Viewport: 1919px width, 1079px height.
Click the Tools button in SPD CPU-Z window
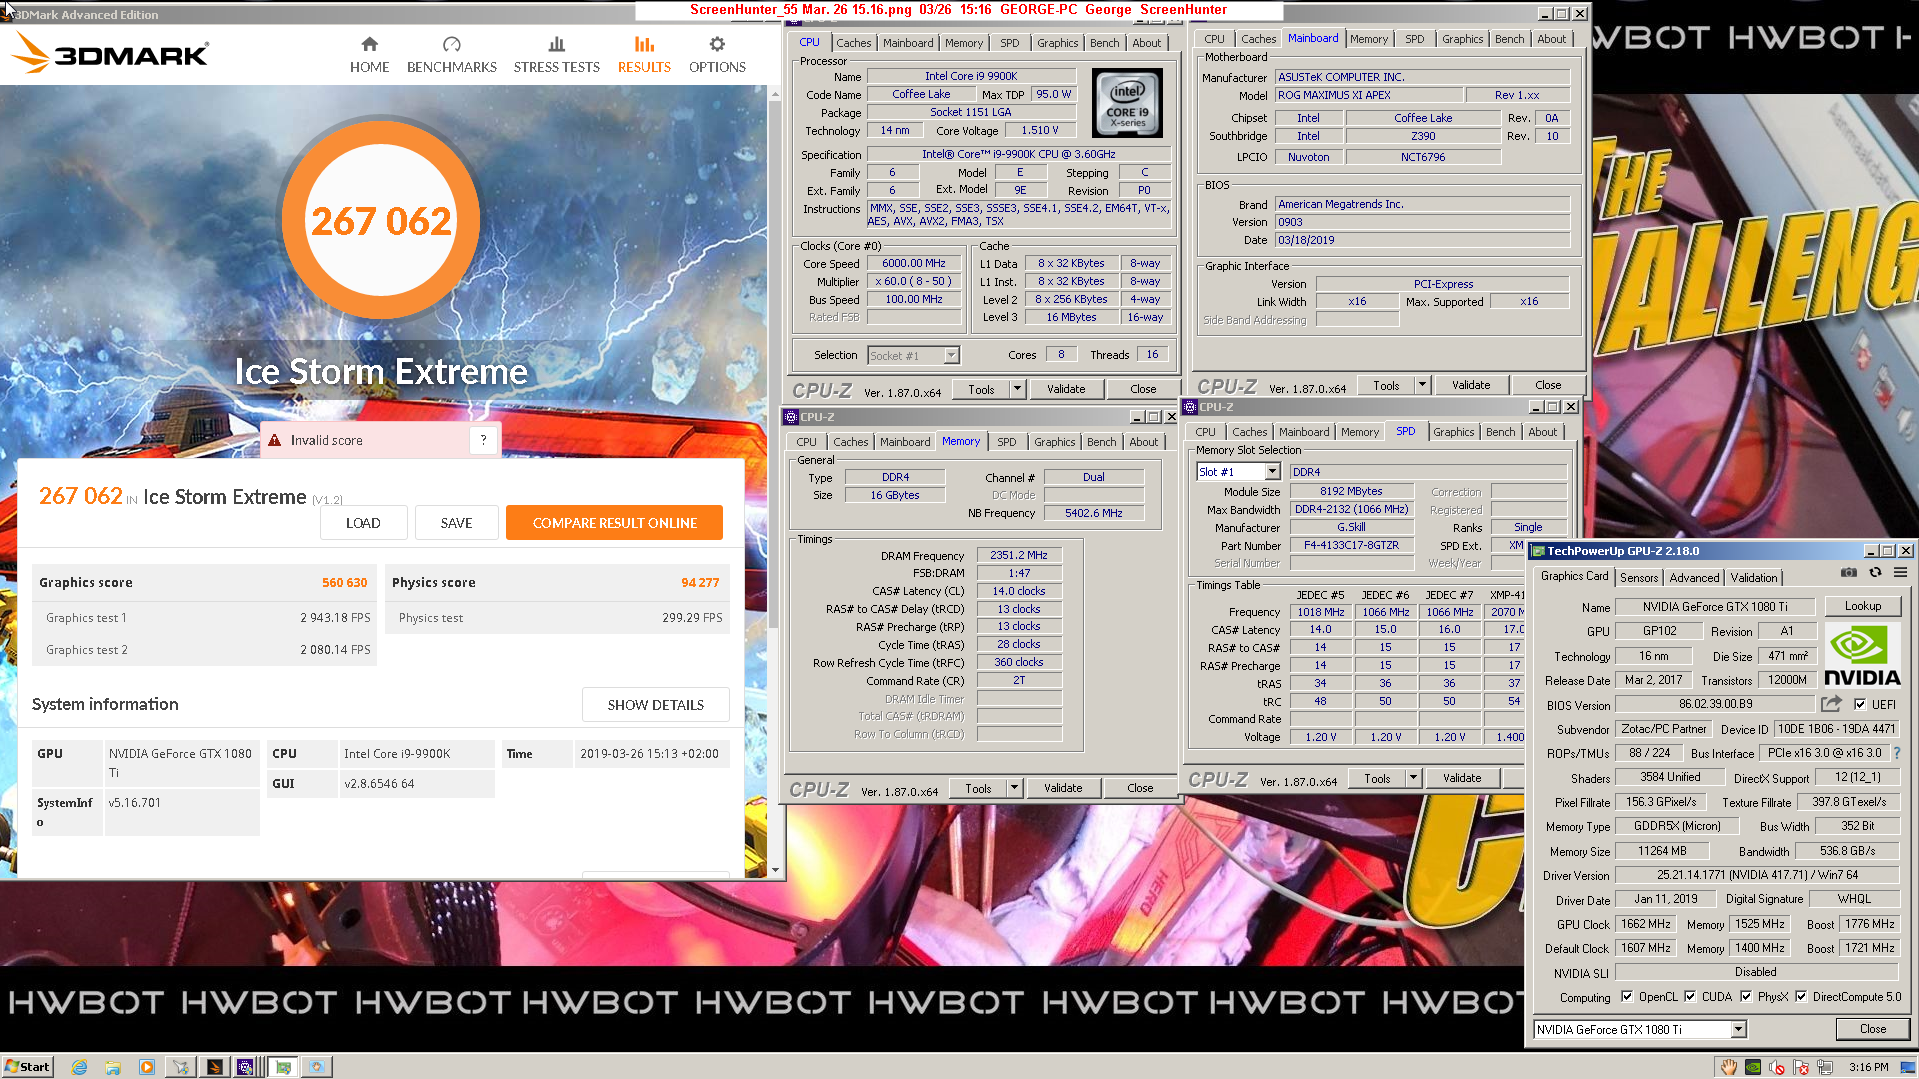(x=1377, y=778)
